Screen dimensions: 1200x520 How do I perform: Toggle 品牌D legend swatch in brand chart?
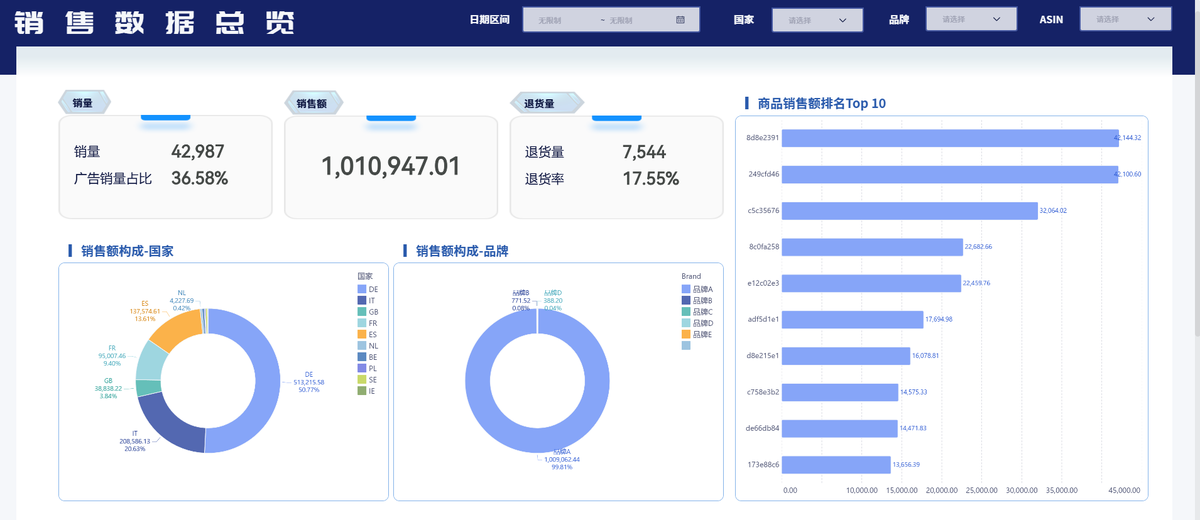click(x=686, y=323)
